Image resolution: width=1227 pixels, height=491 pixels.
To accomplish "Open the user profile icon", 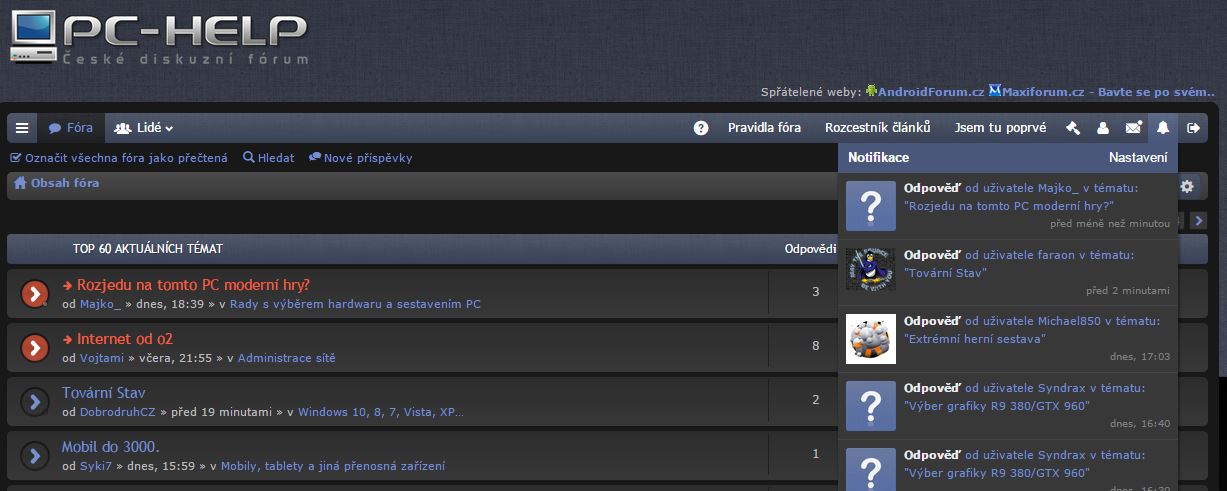I will pos(1103,128).
